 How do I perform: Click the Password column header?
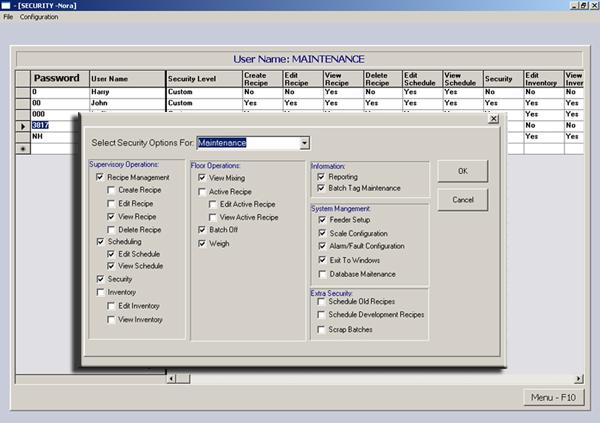tap(60, 78)
